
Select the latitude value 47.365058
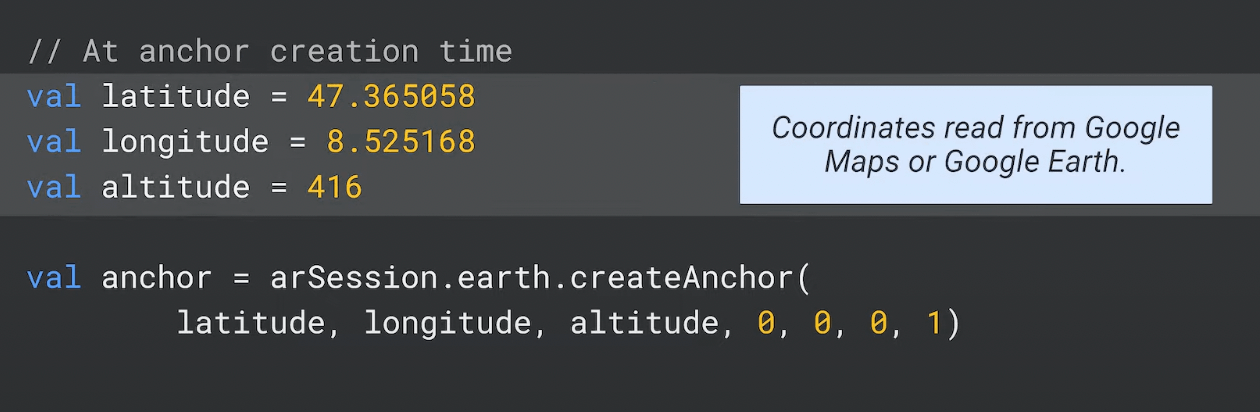[391, 97]
